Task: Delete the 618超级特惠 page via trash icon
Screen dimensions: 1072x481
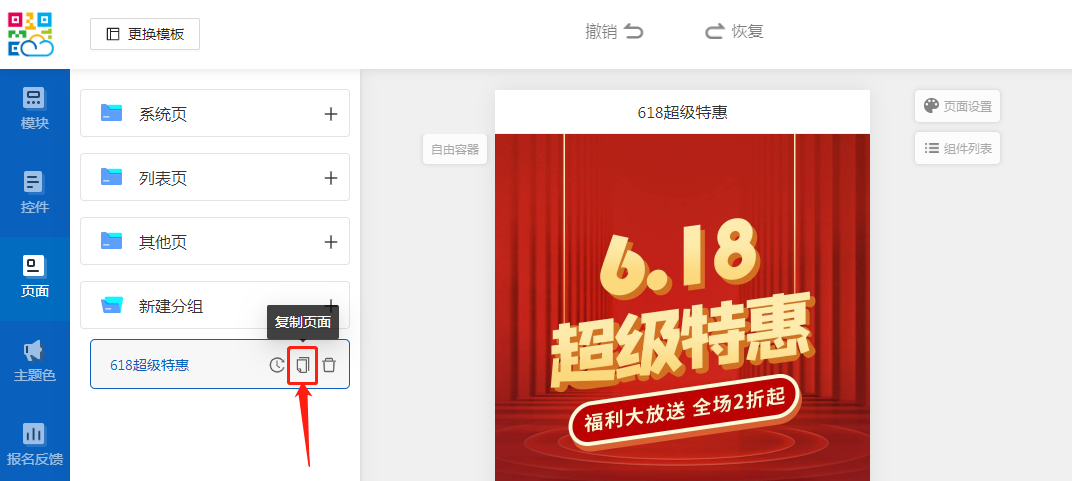Action: coord(329,365)
